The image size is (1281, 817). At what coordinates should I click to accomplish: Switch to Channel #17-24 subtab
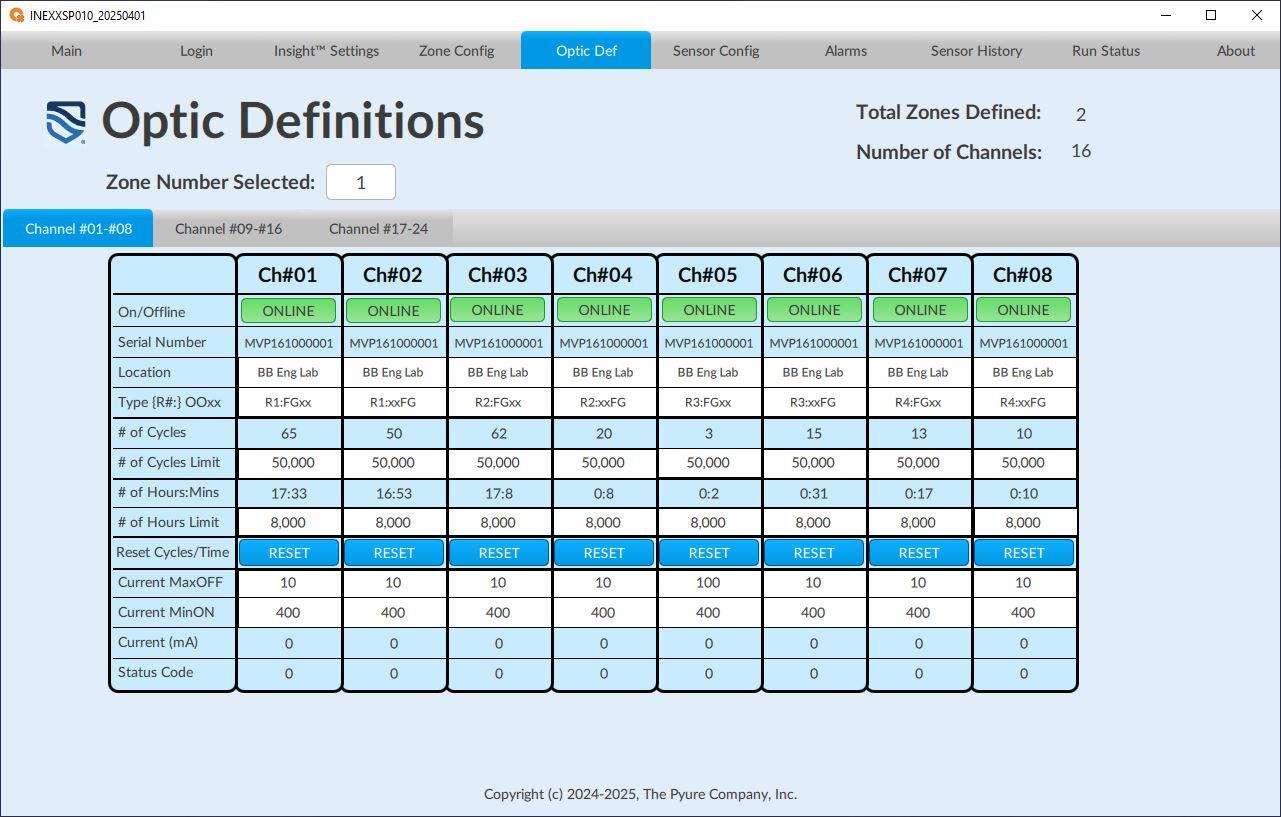[x=378, y=228]
